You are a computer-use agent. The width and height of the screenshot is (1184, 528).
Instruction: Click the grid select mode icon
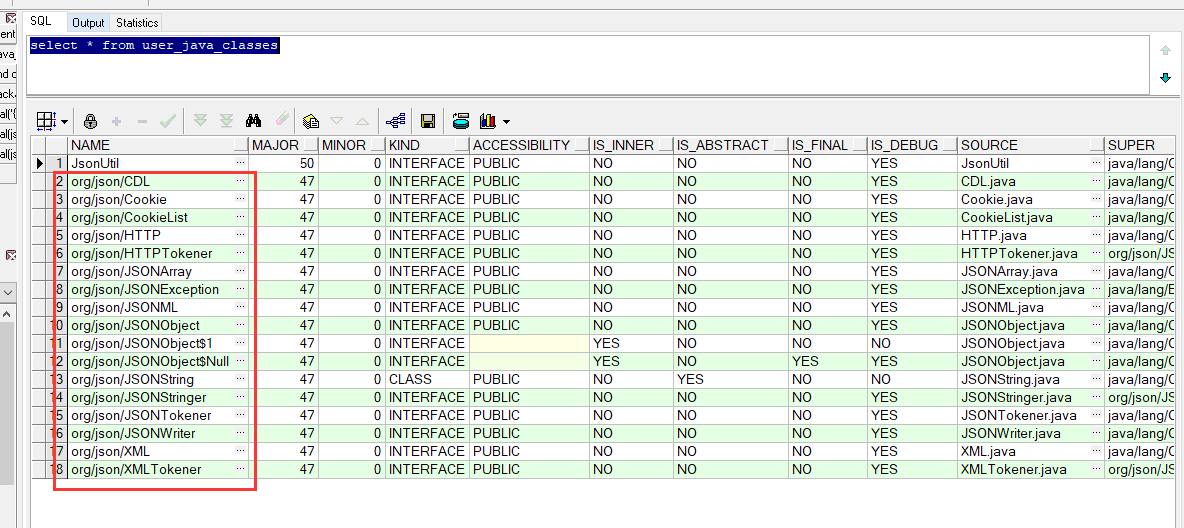click(46, 120)
